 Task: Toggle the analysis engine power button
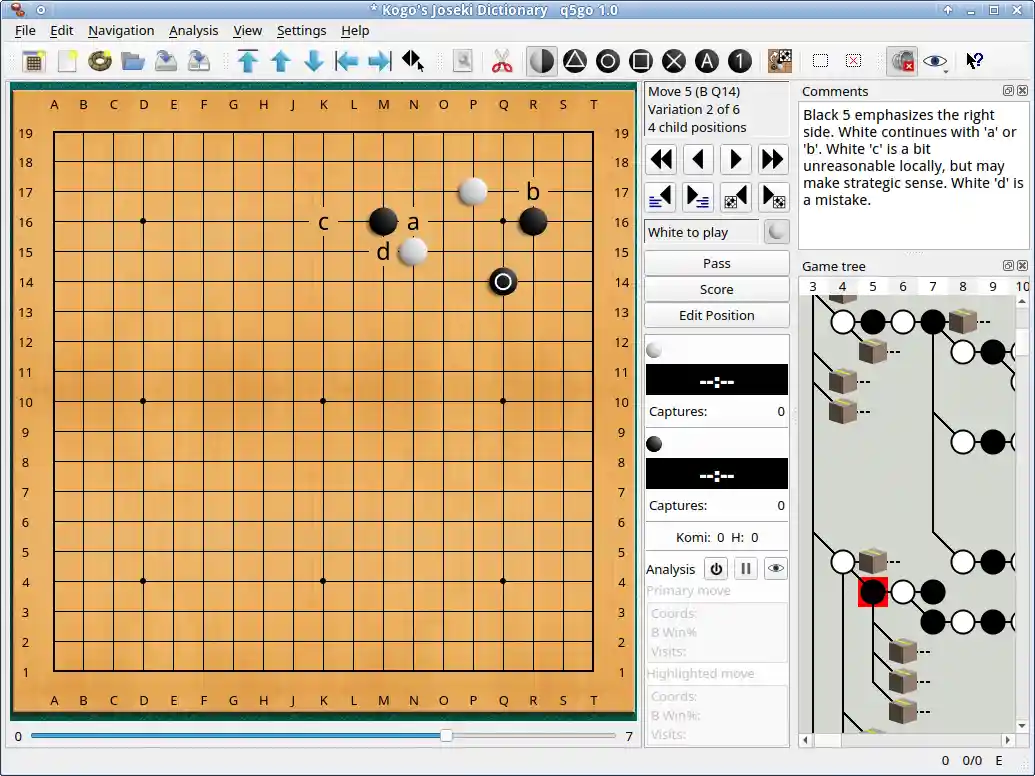coord(716,568)
